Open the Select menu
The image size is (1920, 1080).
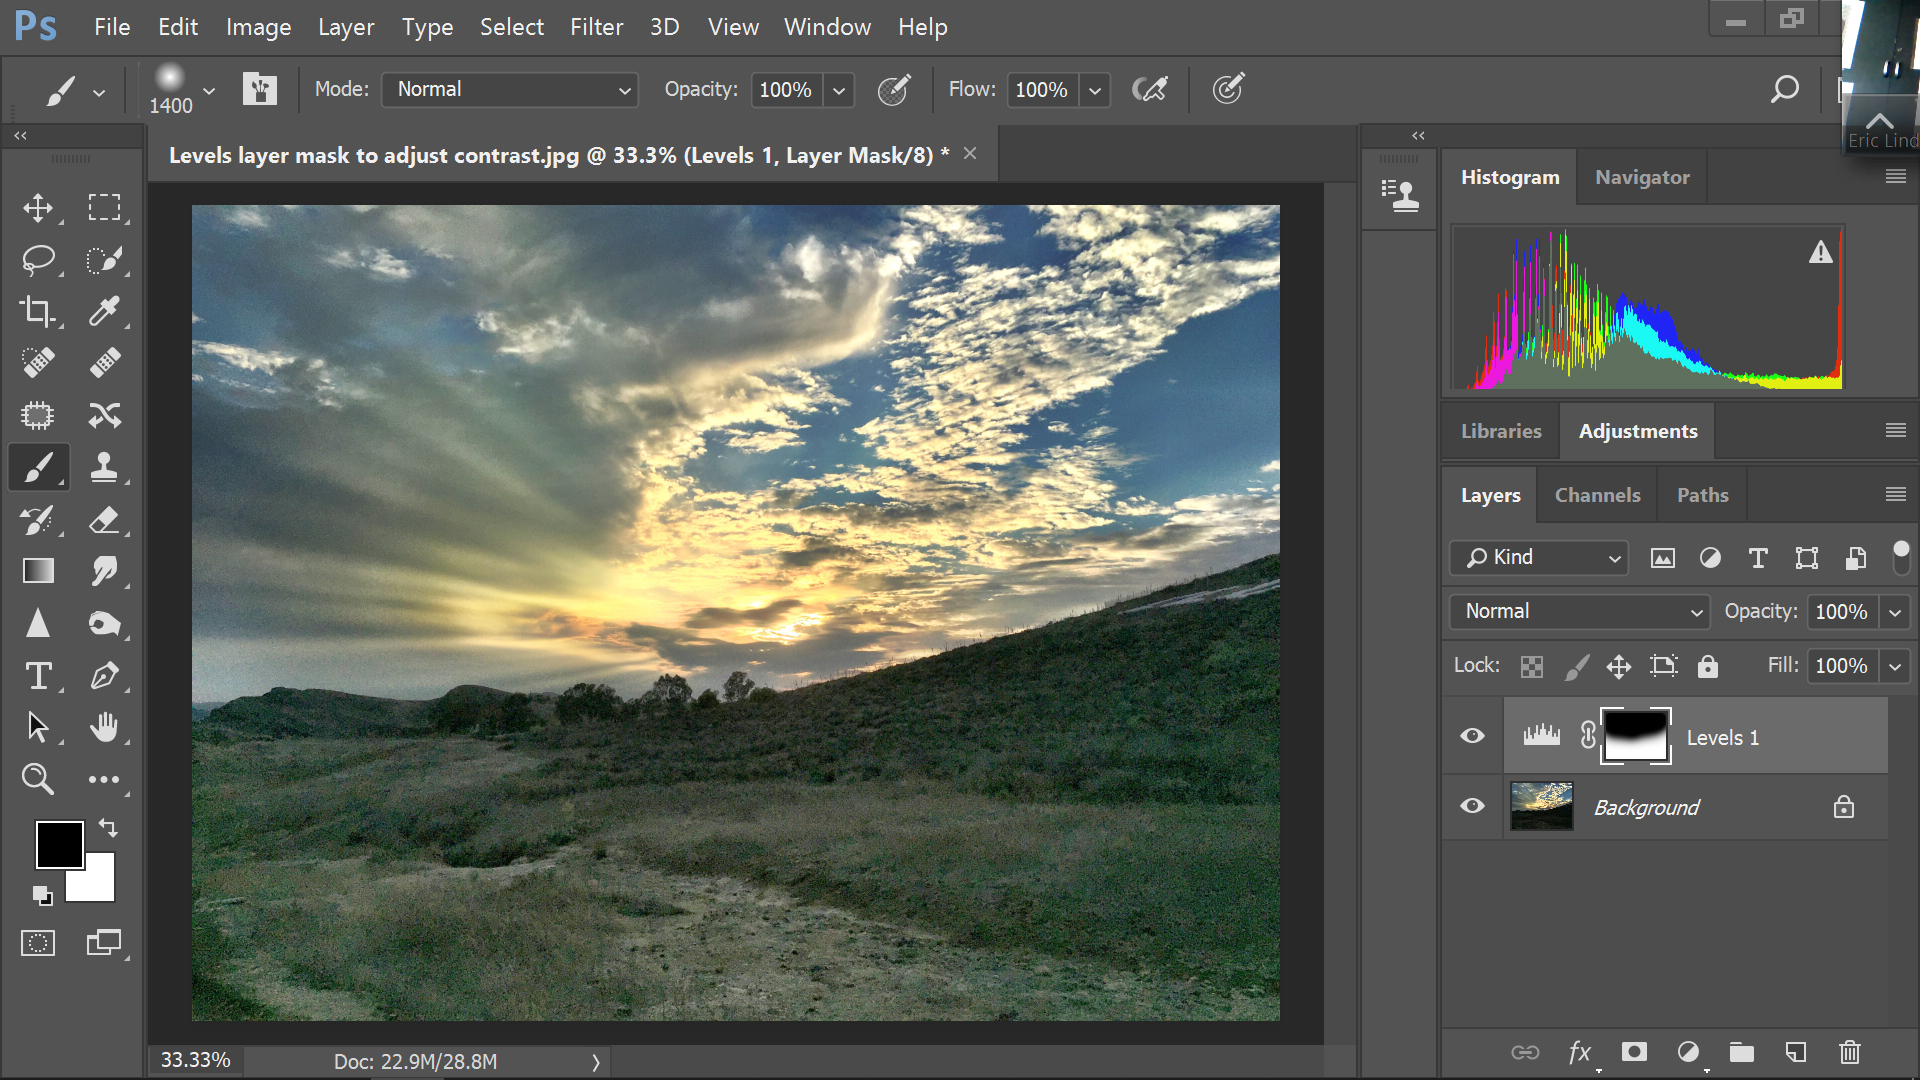click(511, 27)
